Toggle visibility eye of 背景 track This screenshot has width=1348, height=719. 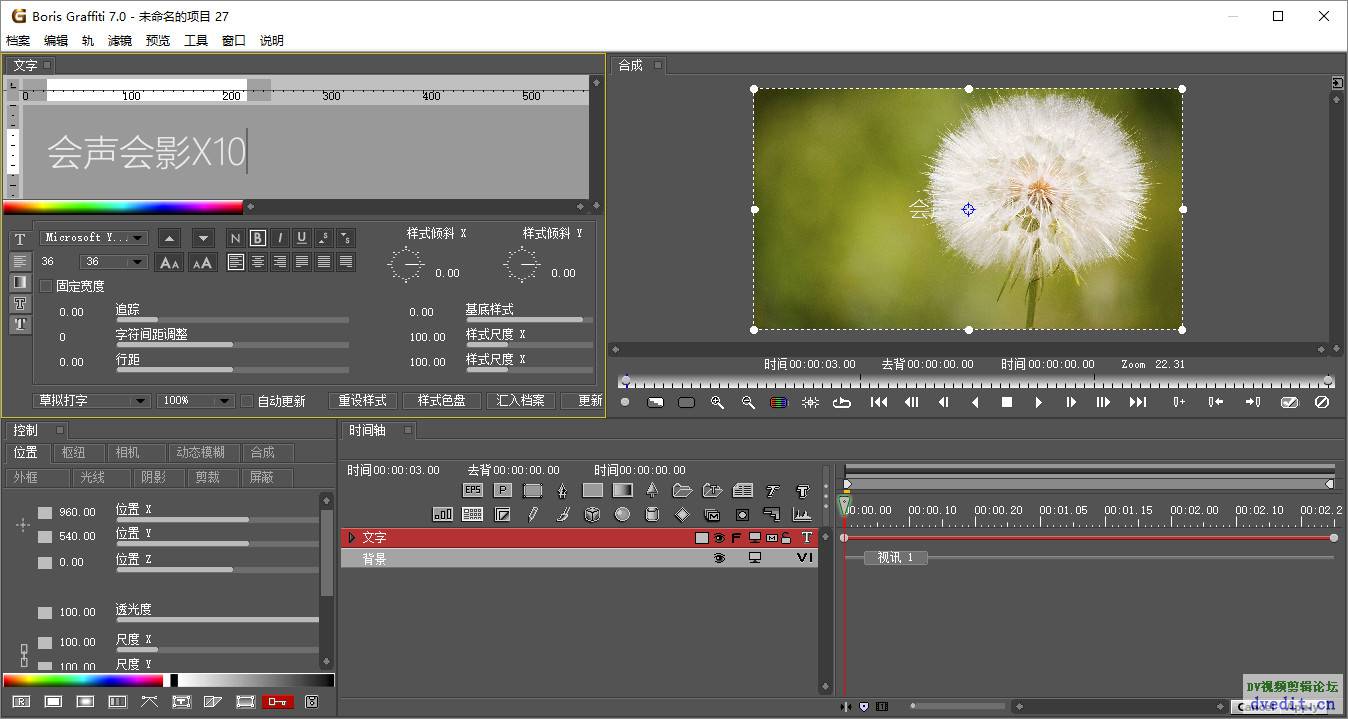pyautogui.click(x=718, y=559)
